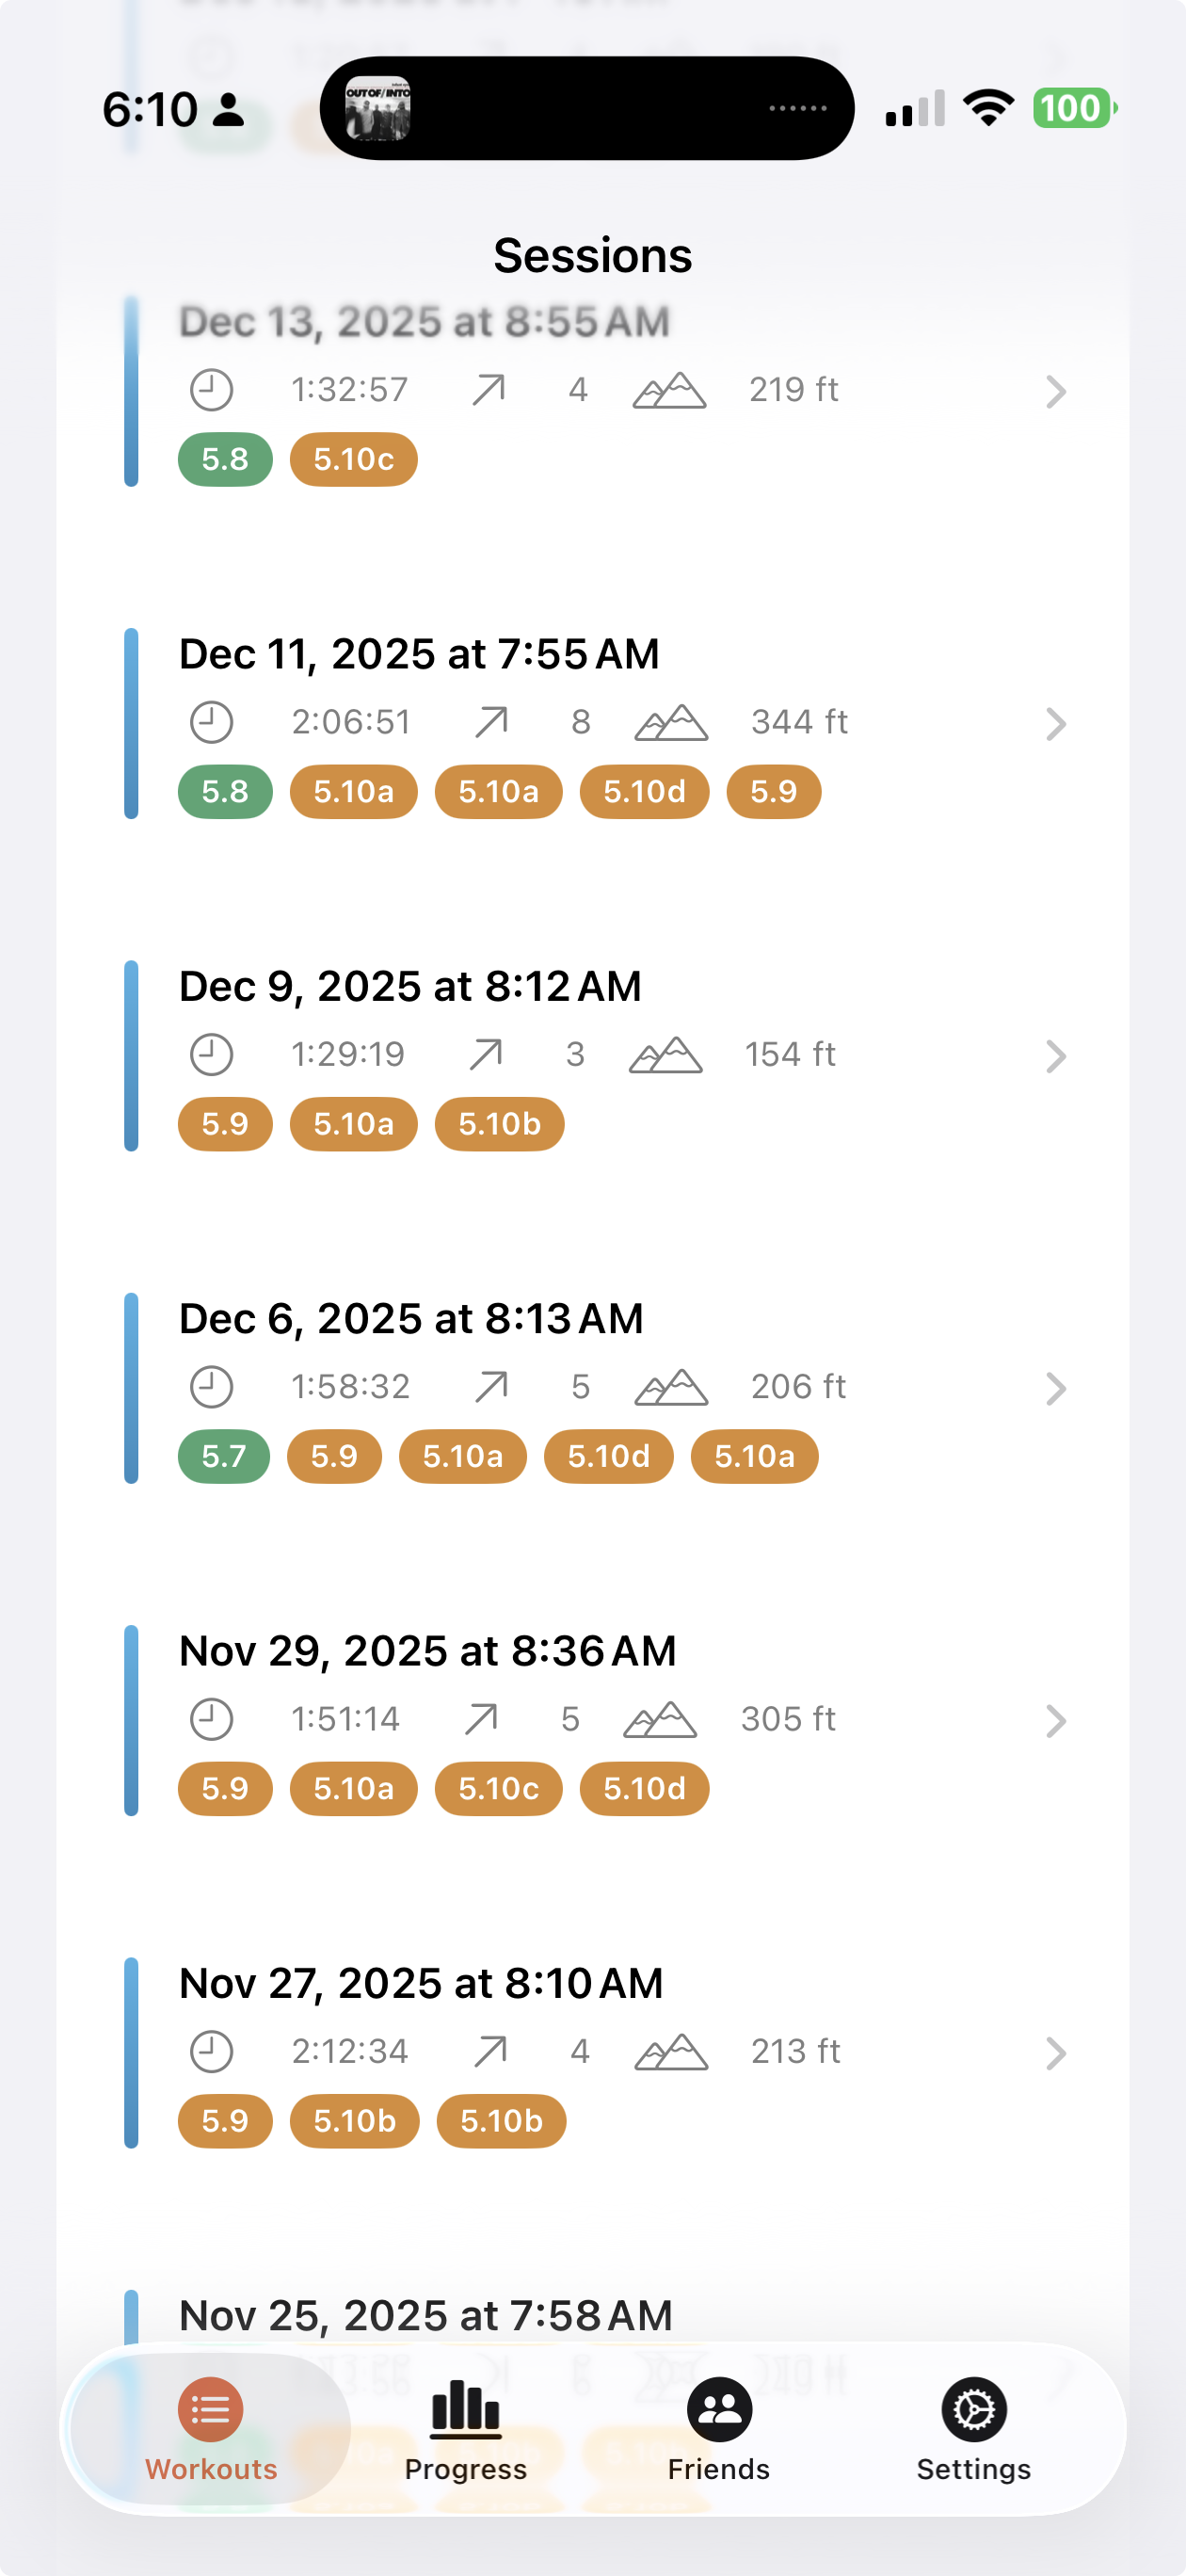Viewport: 1186px width, 2576px height.
Task: Select the 5.10d badge in Dec 11 session
Action: [644, 792]
